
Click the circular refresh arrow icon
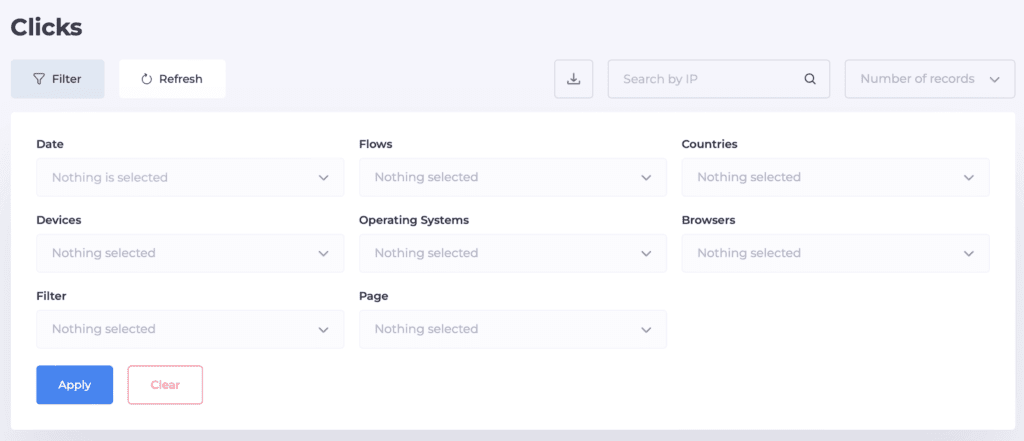146,79
